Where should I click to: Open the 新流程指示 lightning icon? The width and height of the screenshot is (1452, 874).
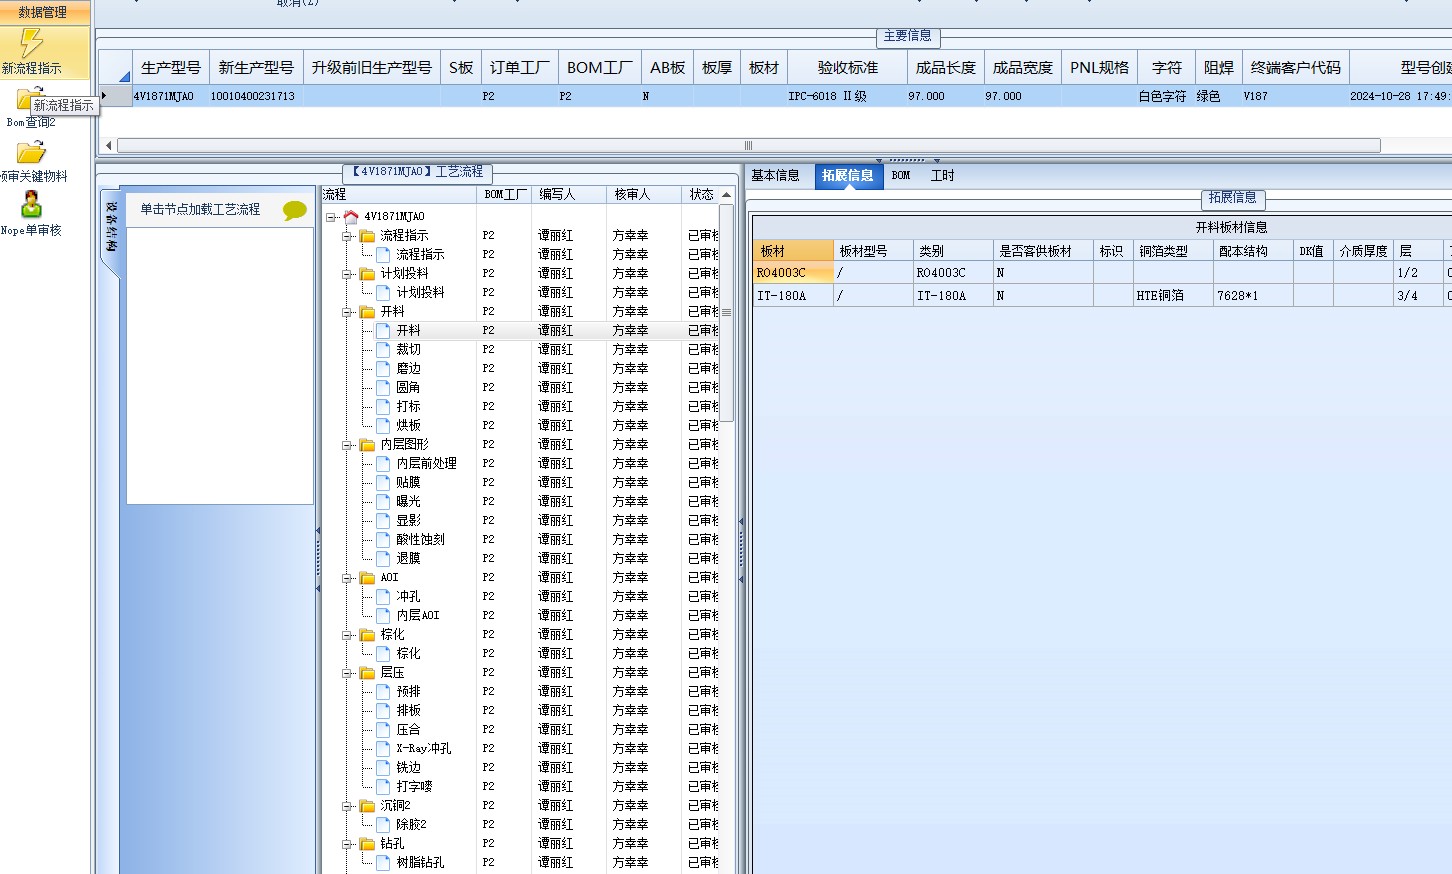point(32,43)
